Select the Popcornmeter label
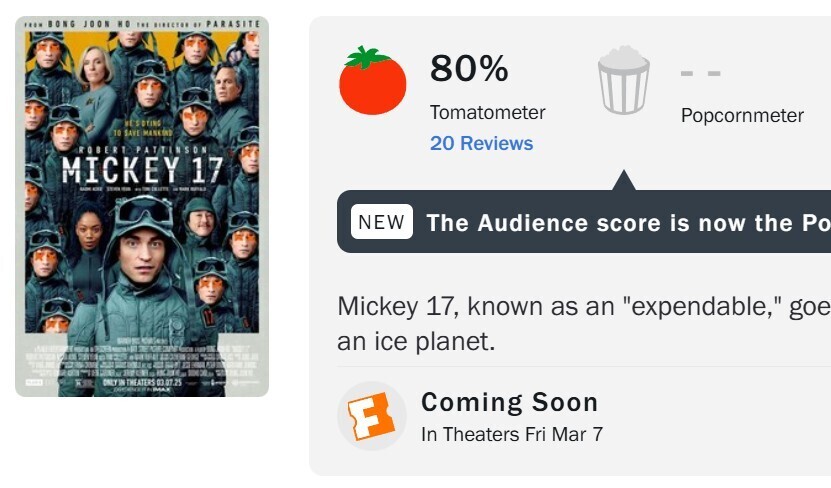 click(742, 115)
